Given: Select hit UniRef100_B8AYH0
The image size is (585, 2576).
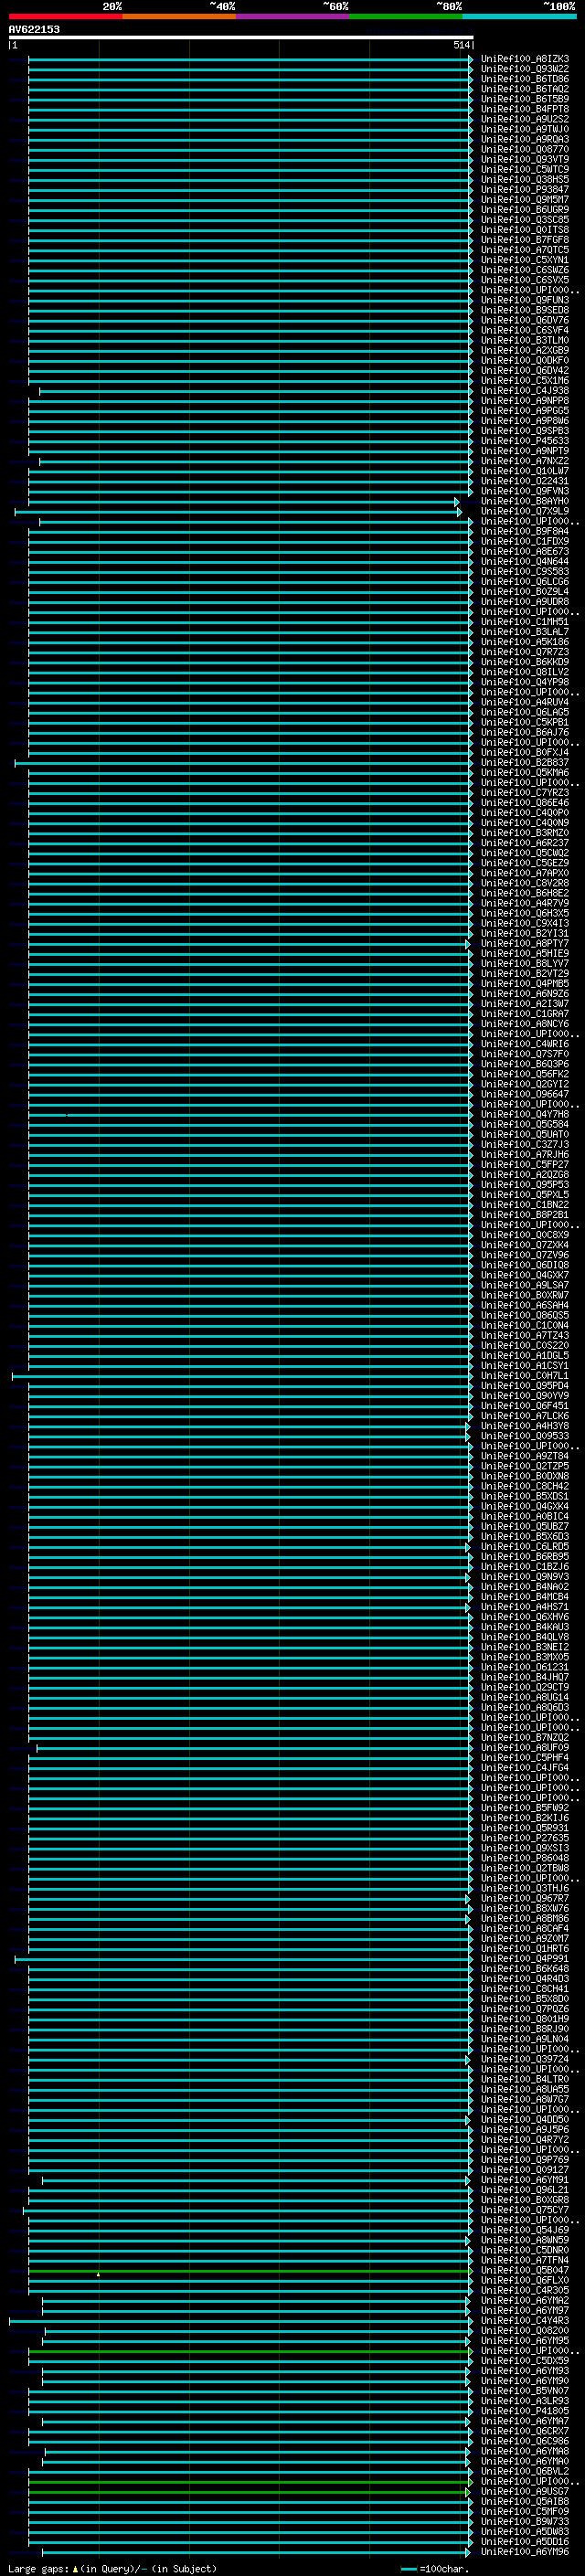Looking at the screenshot, I should tap(525, 501).
